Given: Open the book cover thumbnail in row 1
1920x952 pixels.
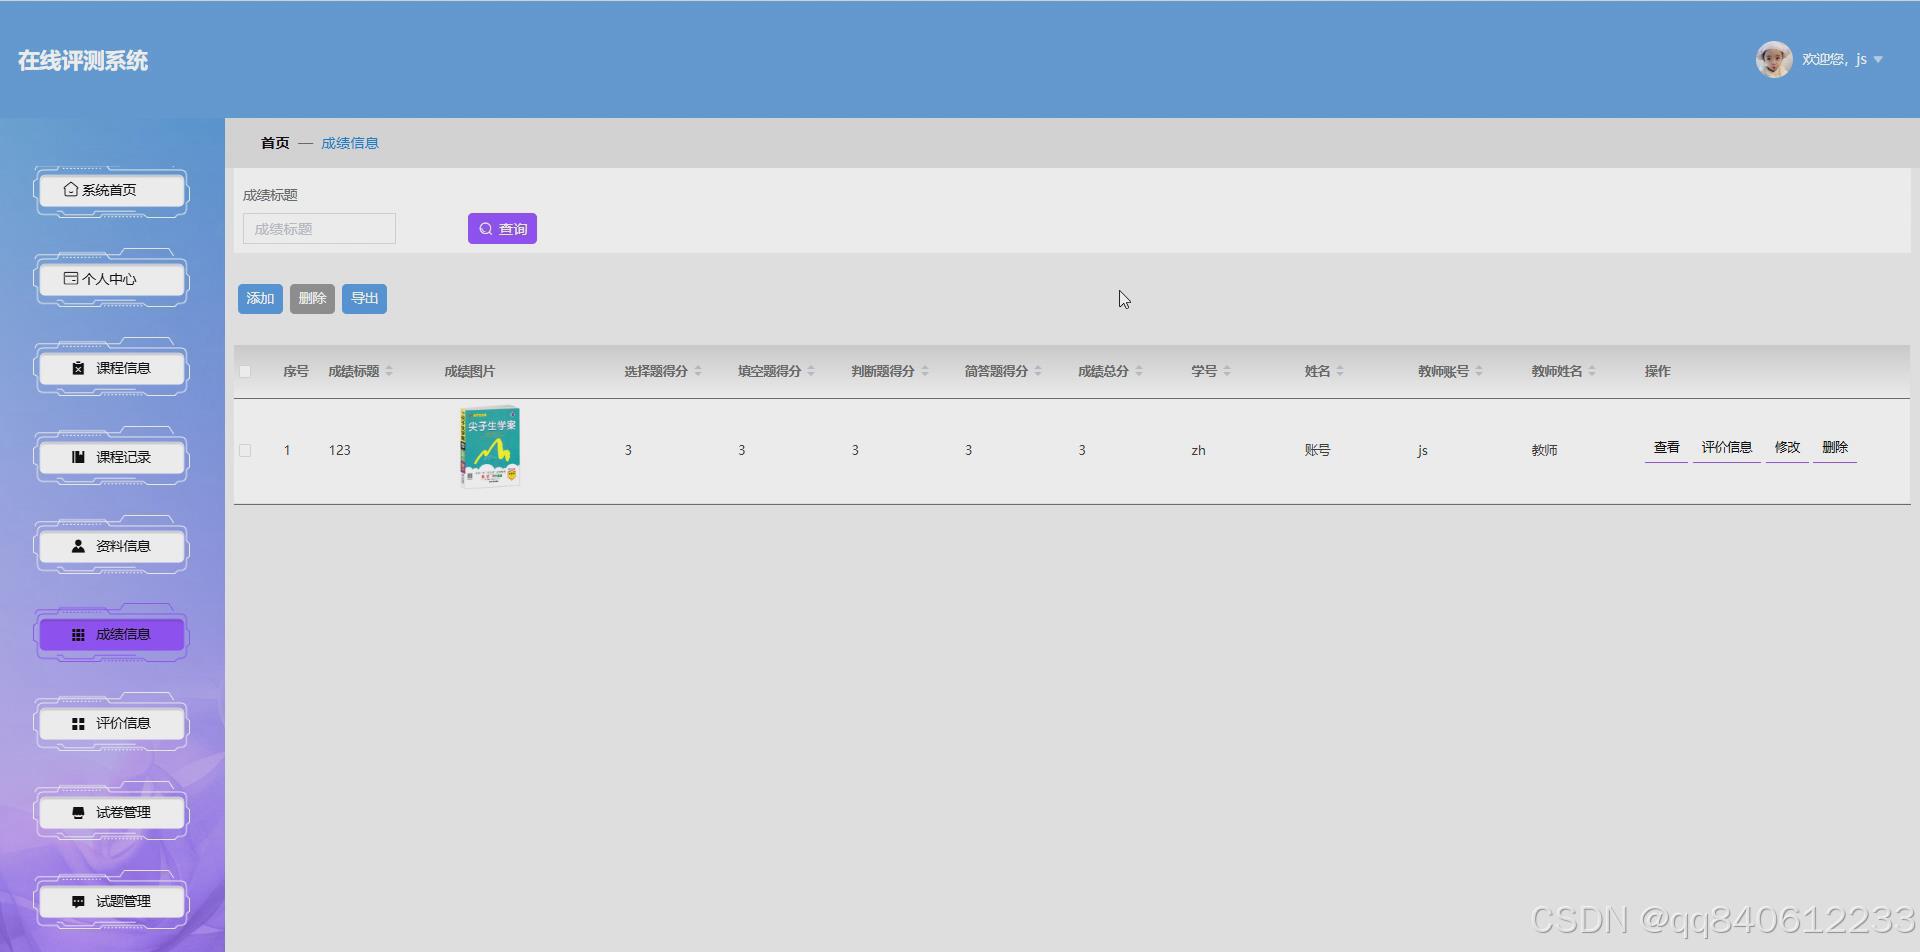Looking at the screenshot, I should point(490,446).
